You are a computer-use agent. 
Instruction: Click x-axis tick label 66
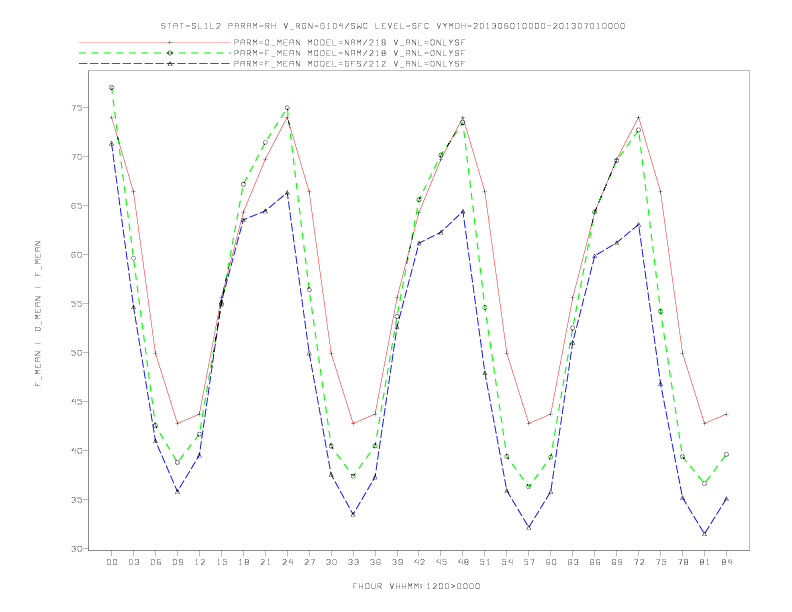595,562
